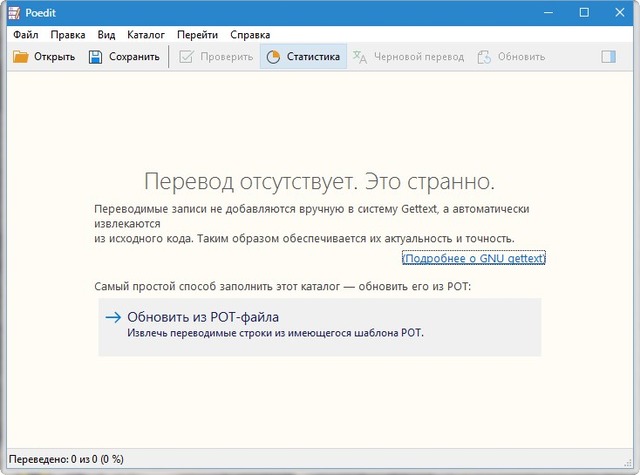Click the Переведено status bar text
The height and width of the screenshot is (475, 640).
pos(66,459)
